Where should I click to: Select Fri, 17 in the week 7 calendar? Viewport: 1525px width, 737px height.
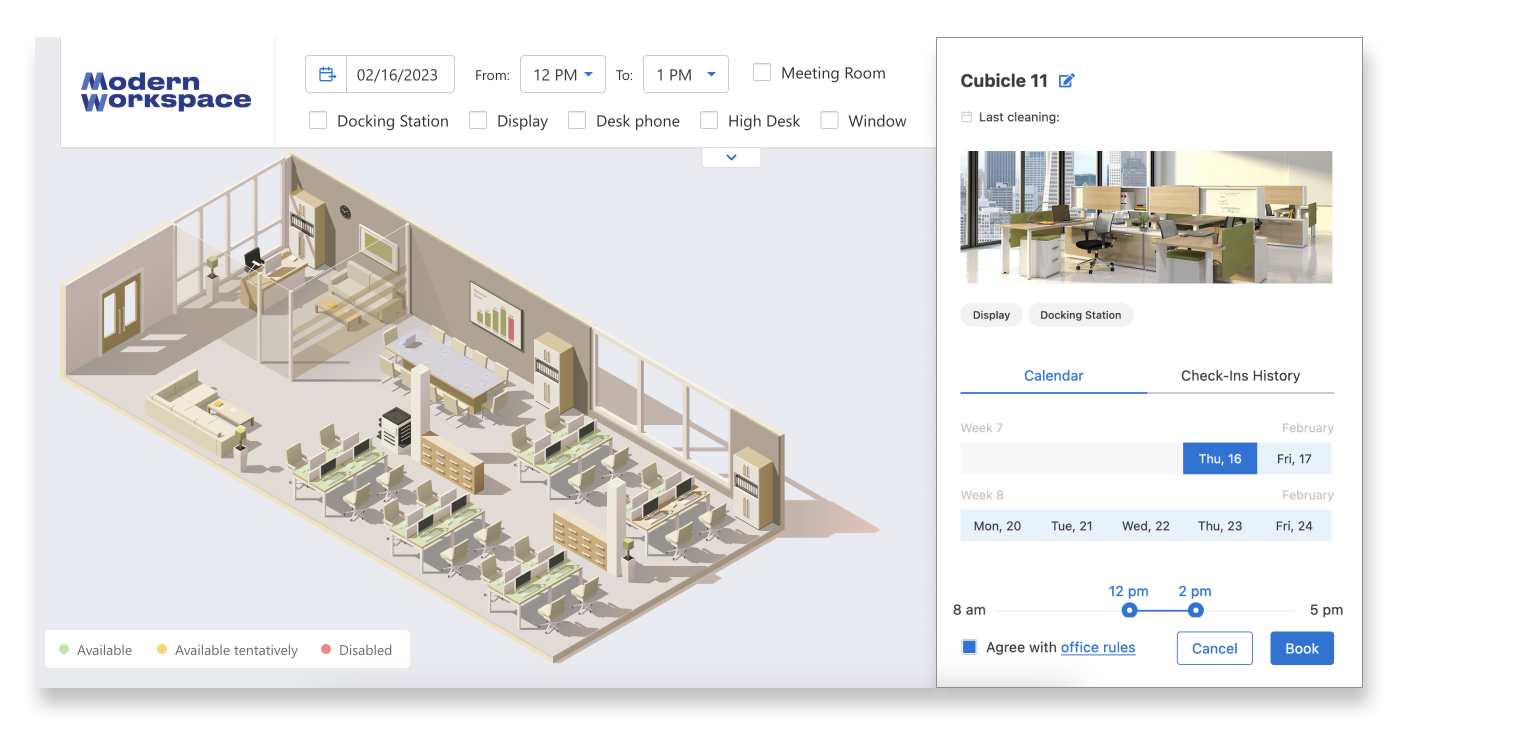click(1294, 459)
